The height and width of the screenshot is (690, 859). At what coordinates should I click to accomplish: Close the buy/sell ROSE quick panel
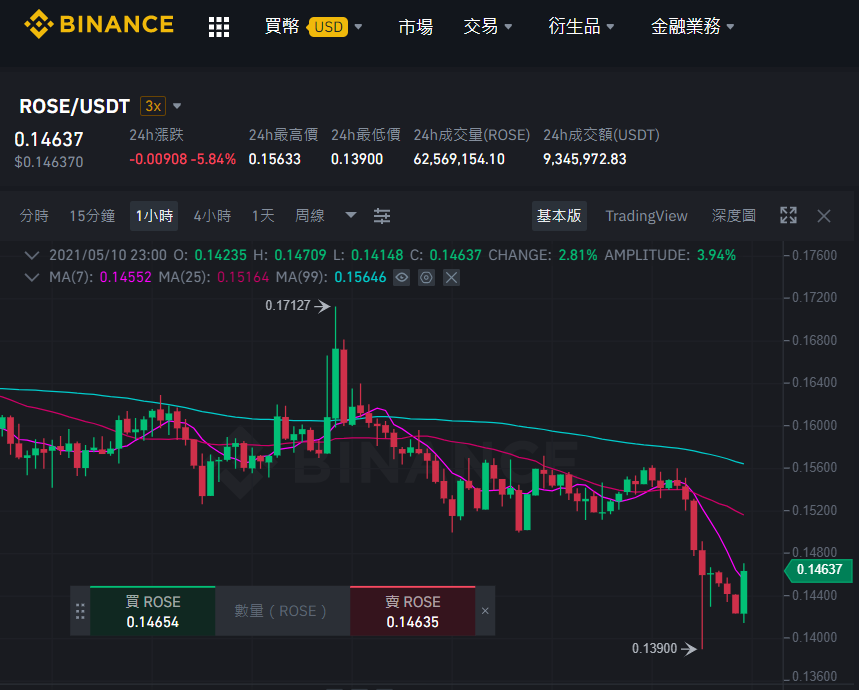tap(485, 611)
